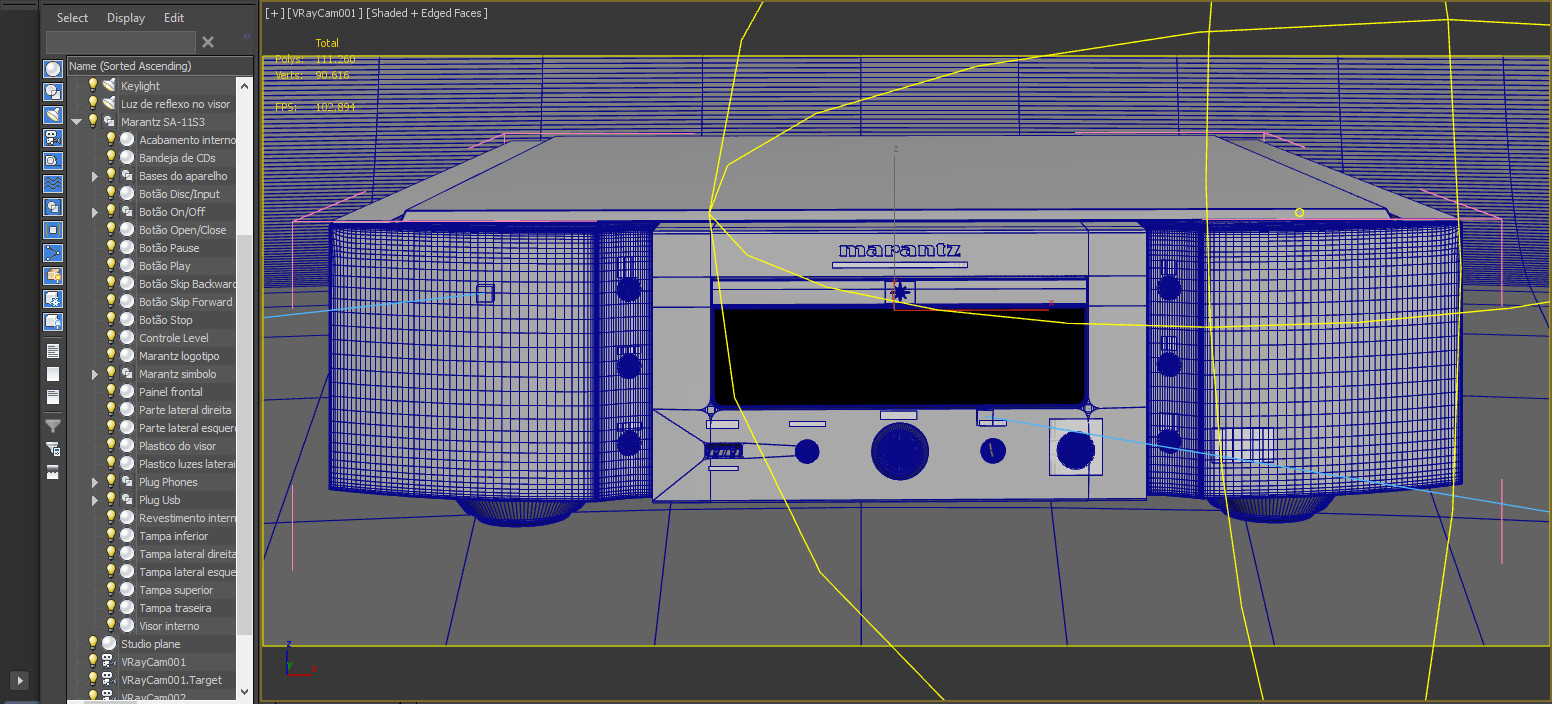Open the Display menu
This screenshot has height=704, width=1552.
(126, 18)
